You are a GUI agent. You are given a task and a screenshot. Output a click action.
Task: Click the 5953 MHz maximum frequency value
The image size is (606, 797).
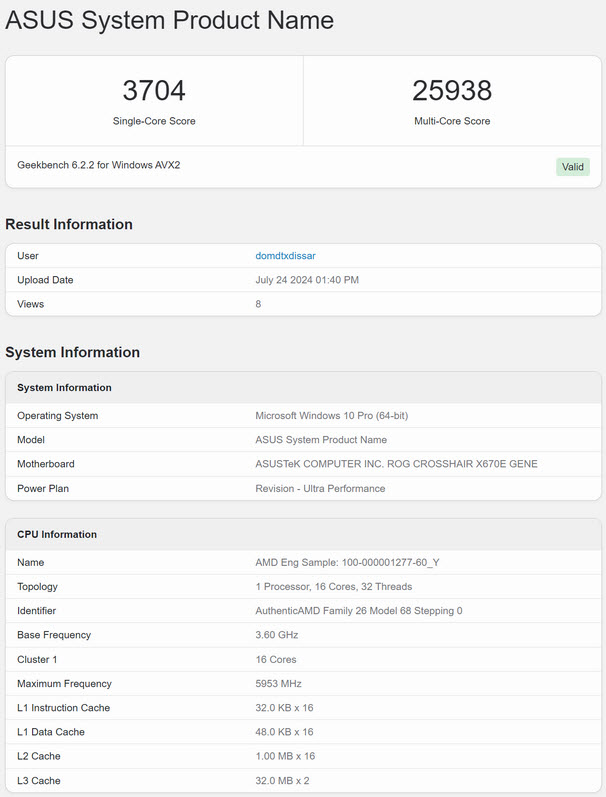click(x=278, y=684)
